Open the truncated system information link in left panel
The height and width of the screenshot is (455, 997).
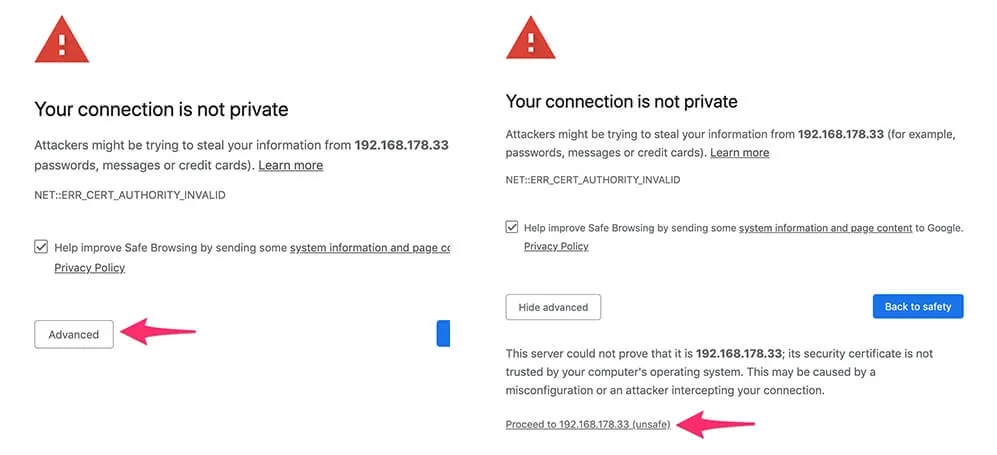pyautogui.click(x=370, y=248)
